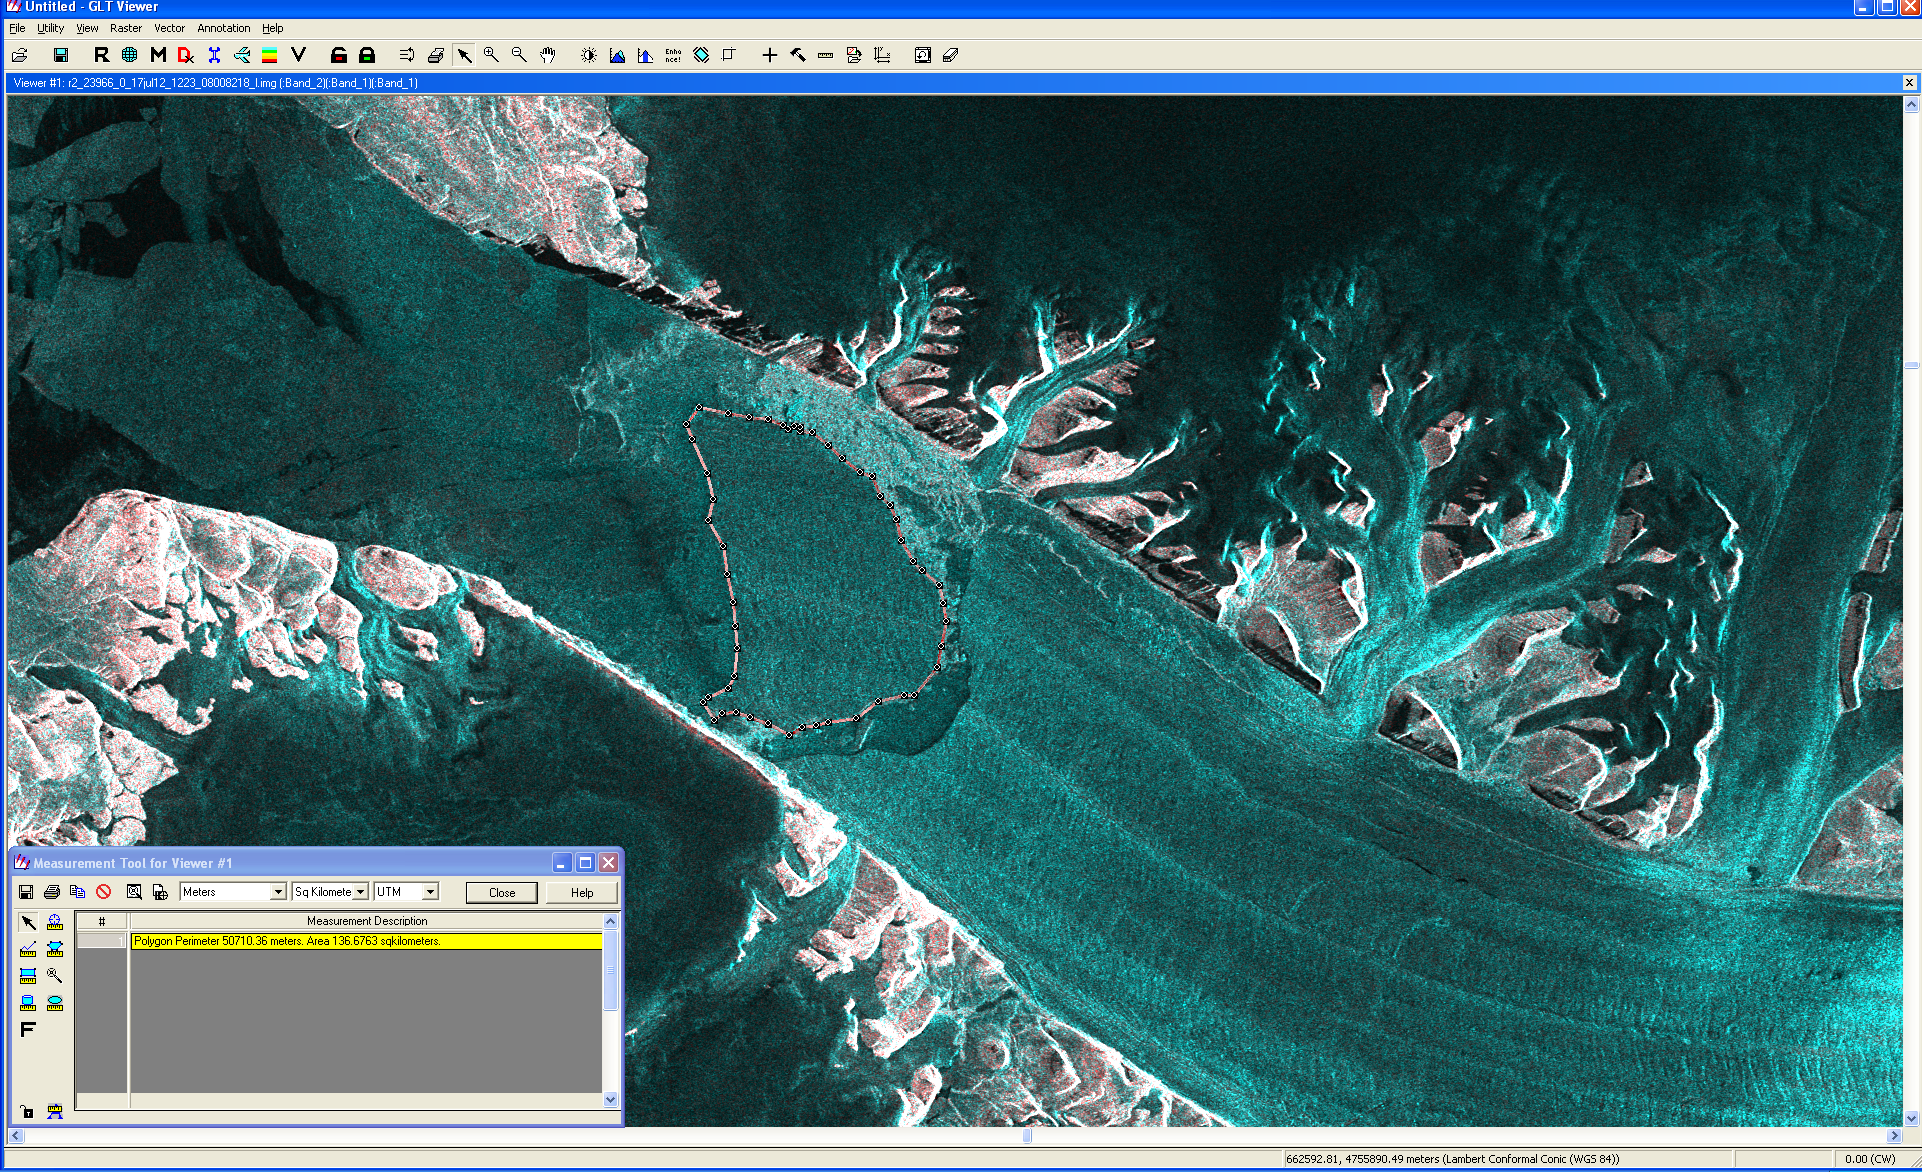
Task: Select the polyline length measure tool
Action: pyautogui.click(x=28, y=949)
